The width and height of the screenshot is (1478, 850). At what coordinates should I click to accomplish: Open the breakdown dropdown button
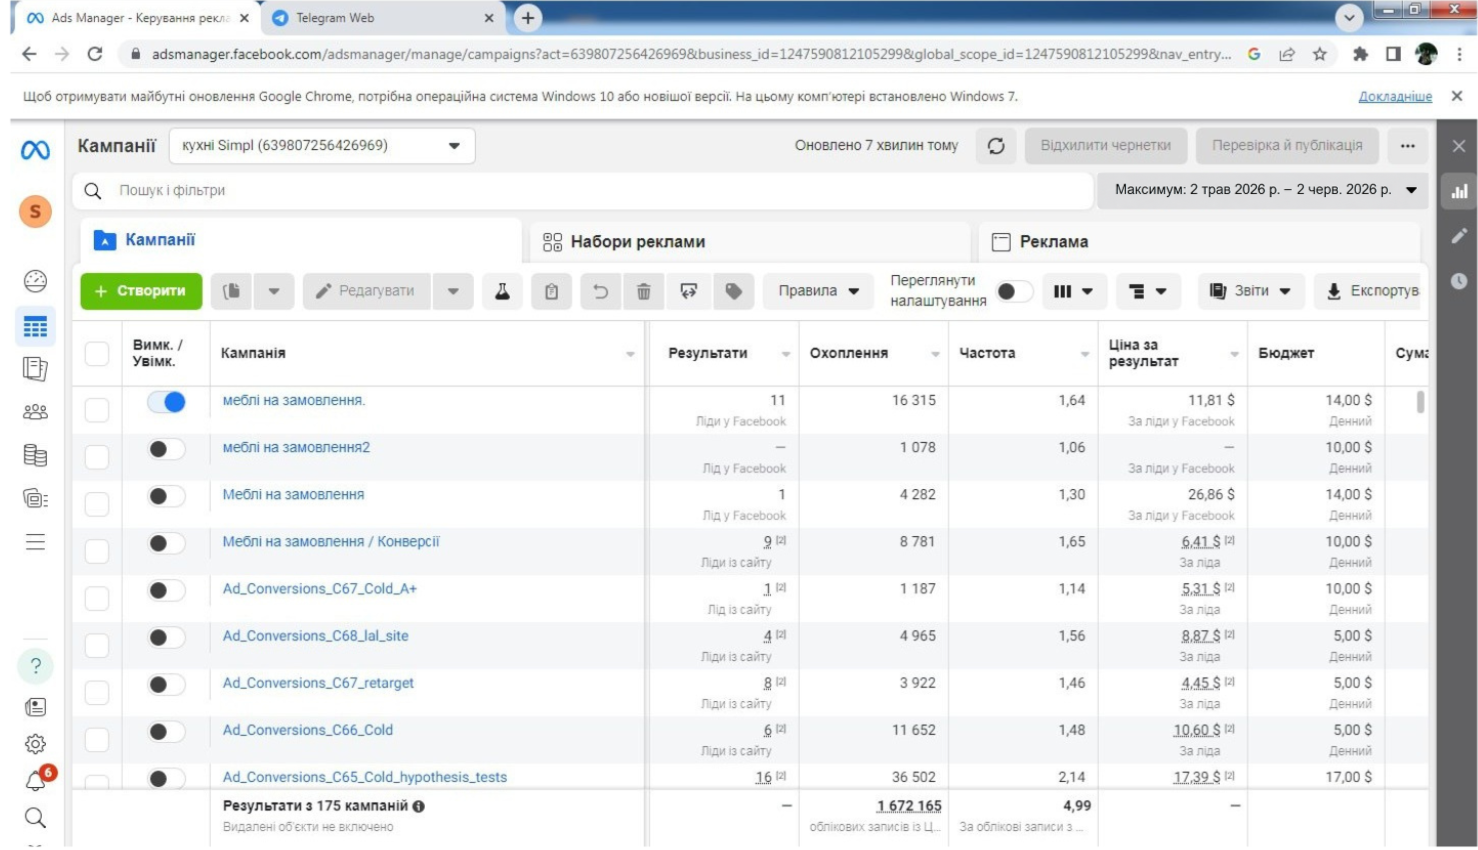pos(1147,291)
